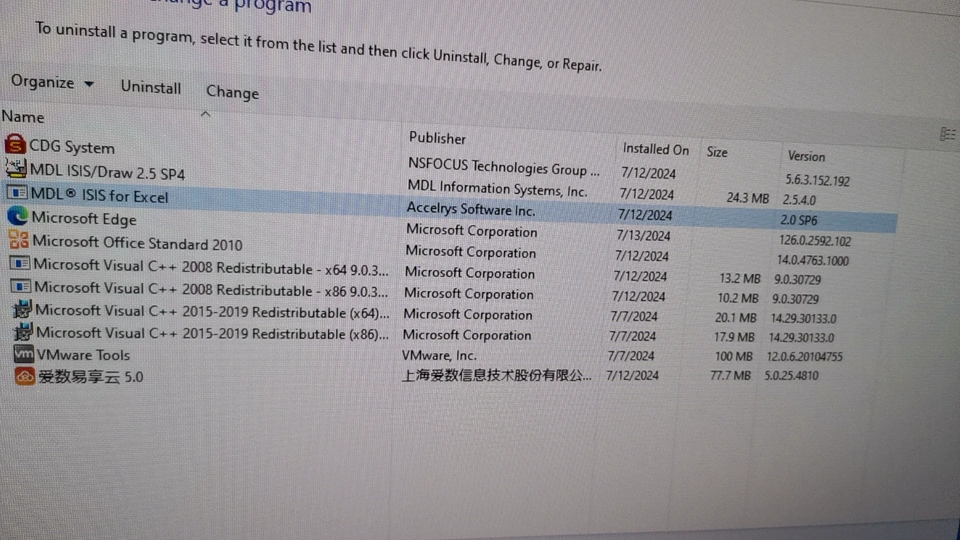960x540 pixels.
Task: Sort by the Installed On column header
Action: pyautogui.click(x=655, y=149)
